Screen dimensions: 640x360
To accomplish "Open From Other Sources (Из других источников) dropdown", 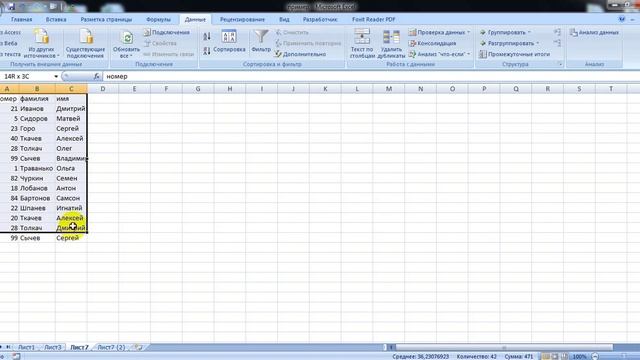I will tap(42, 43).
